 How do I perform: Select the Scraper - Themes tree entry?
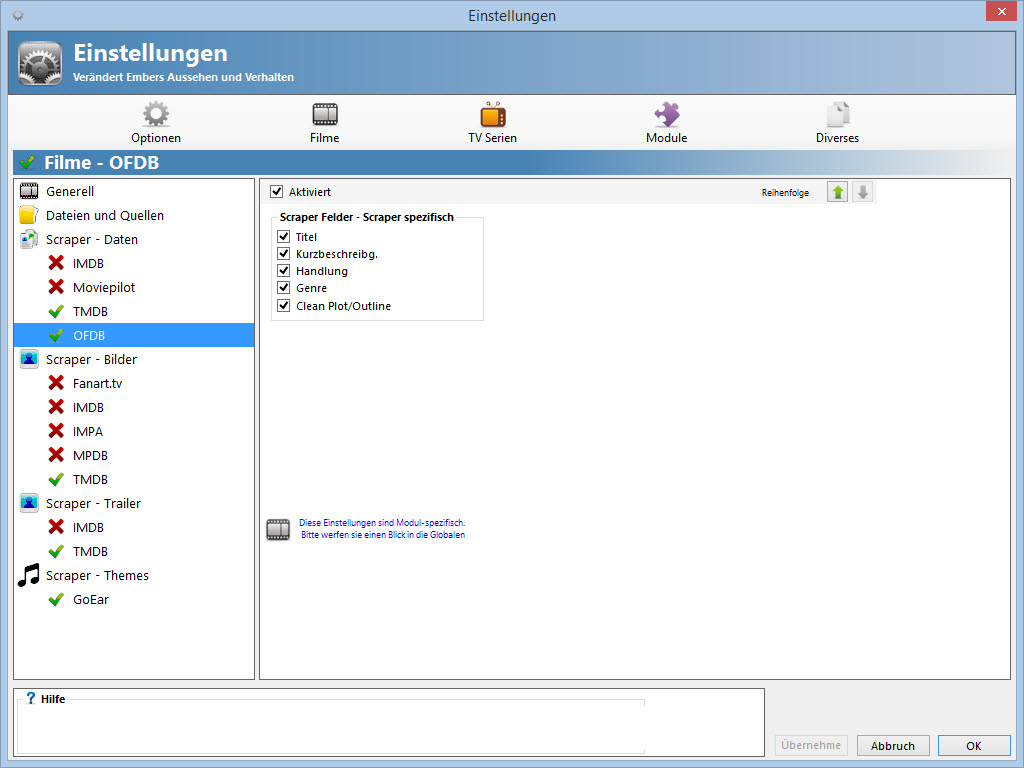tap(97, 575)
